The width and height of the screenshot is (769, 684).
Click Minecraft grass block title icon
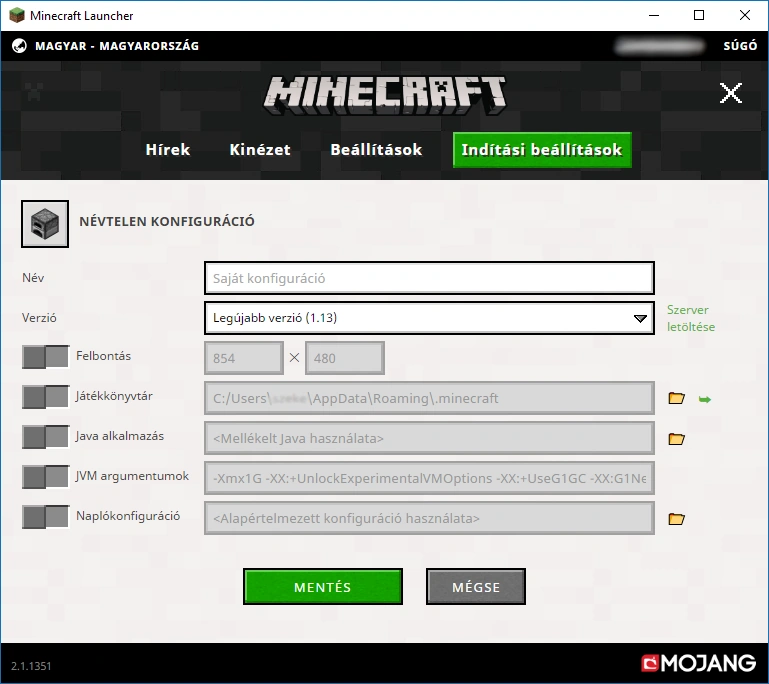[17, 16]
